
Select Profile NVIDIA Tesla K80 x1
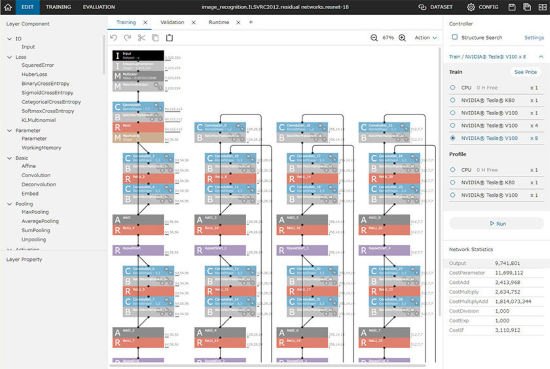tap(452, 182)
